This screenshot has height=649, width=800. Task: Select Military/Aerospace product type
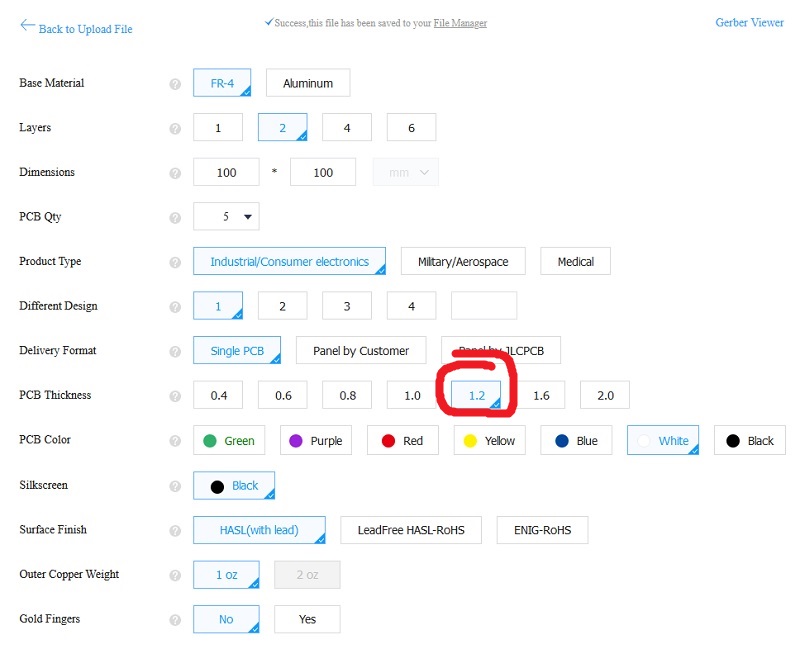(x=463, y=261)
